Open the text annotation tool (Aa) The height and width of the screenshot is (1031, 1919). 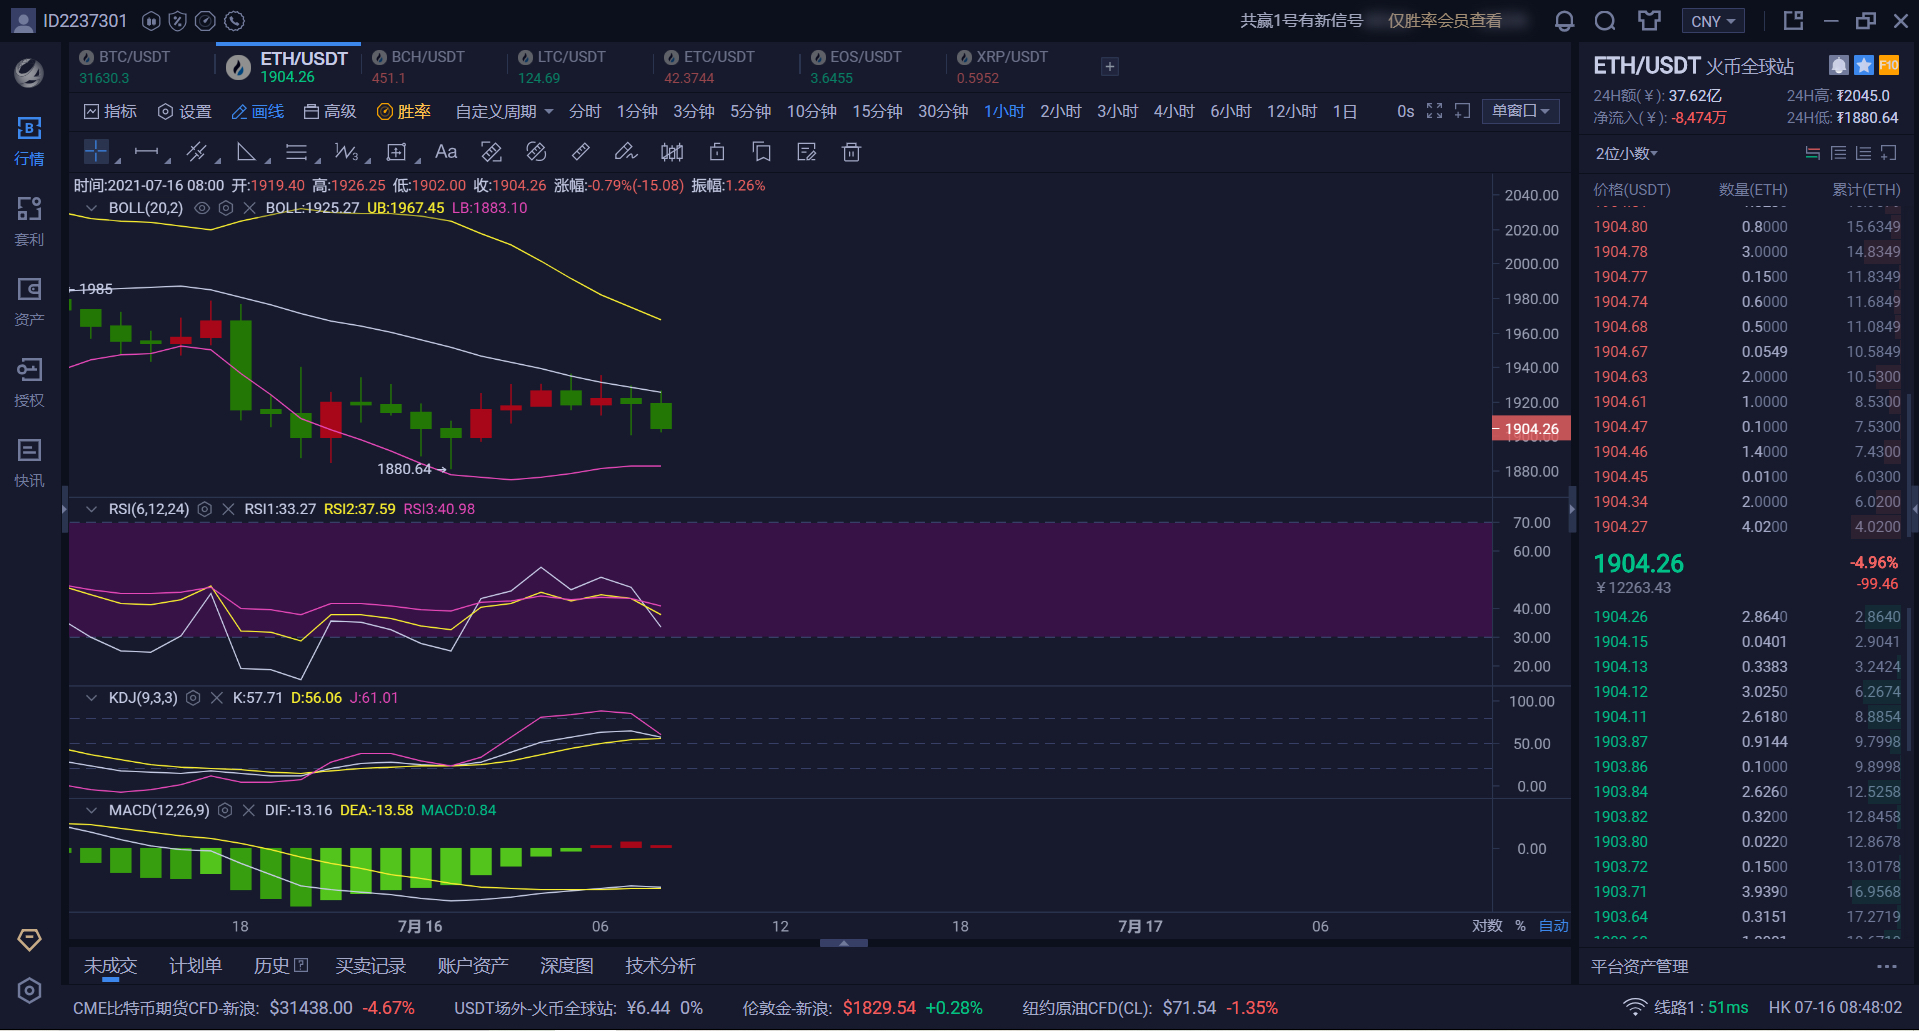click(446, 151)
